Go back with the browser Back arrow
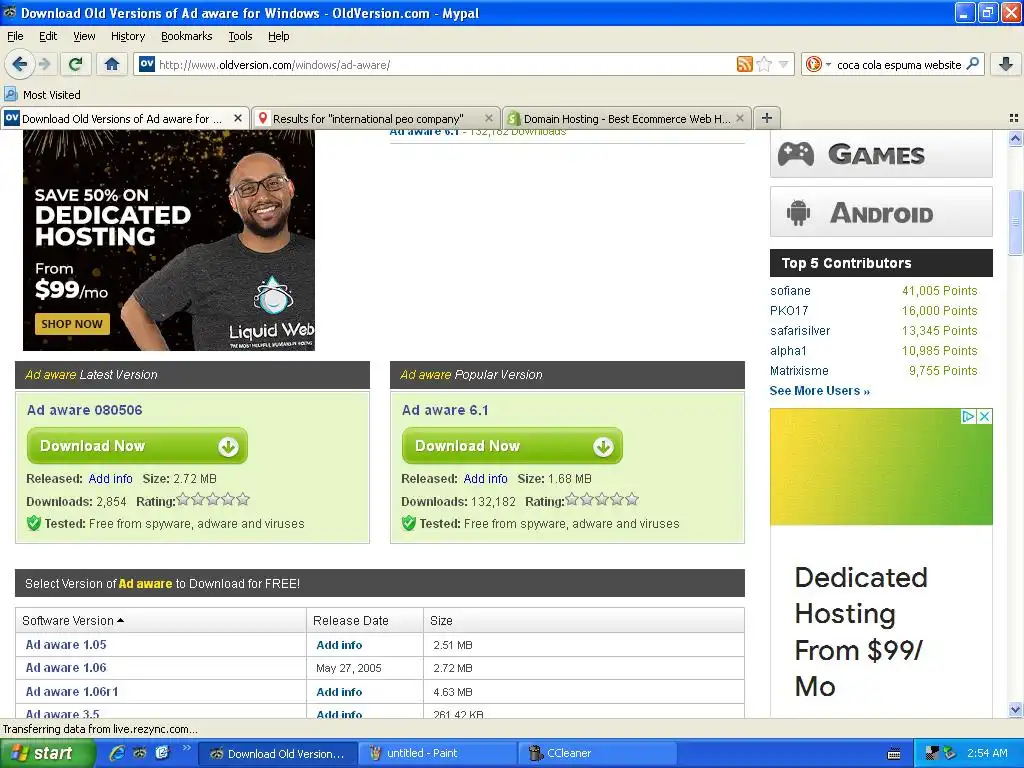1024x768 pixels. pyautogui.click(x=19, y=64)
